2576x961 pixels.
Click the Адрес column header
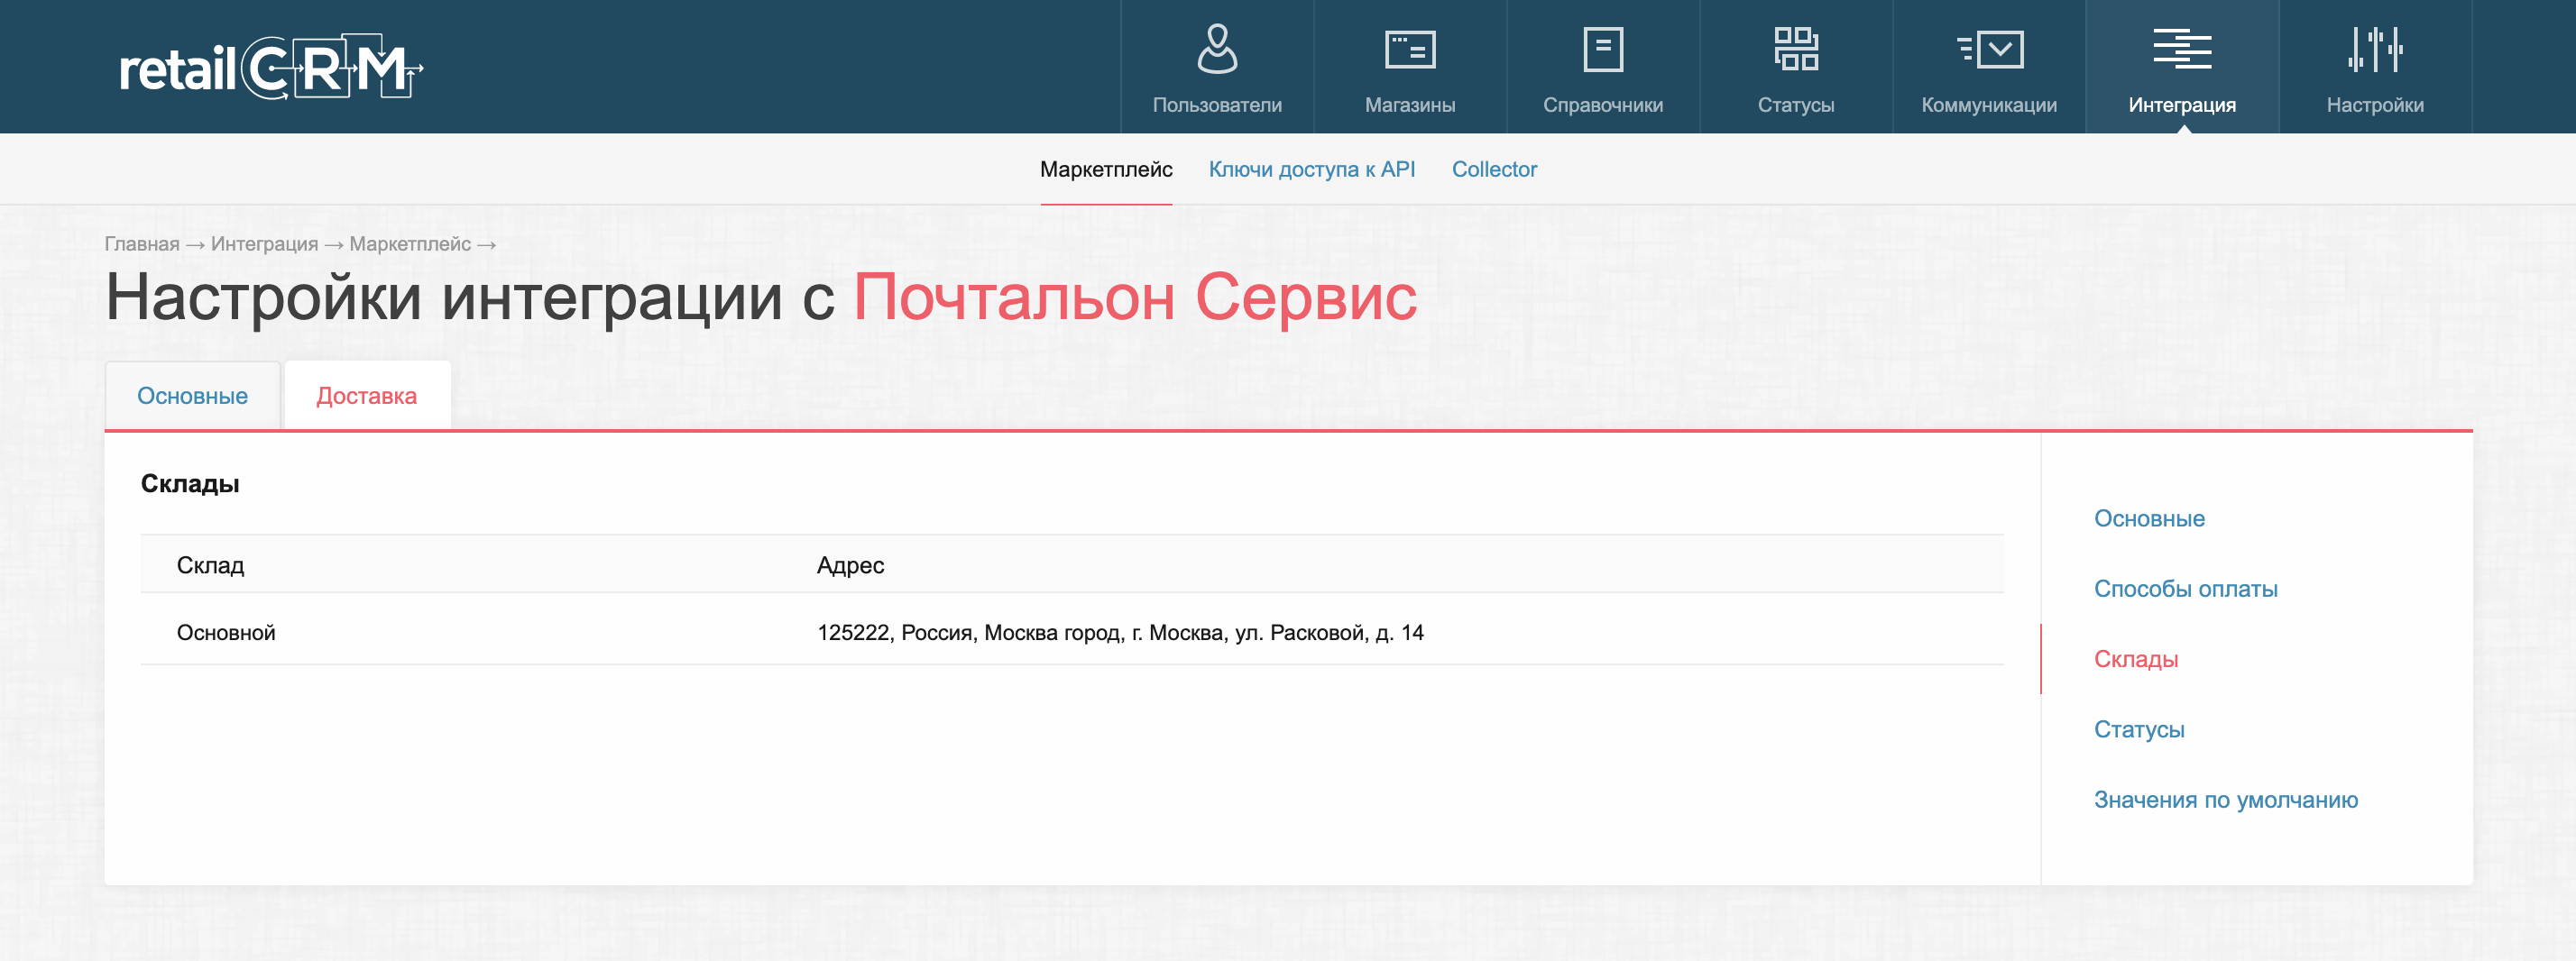[850, 565]
